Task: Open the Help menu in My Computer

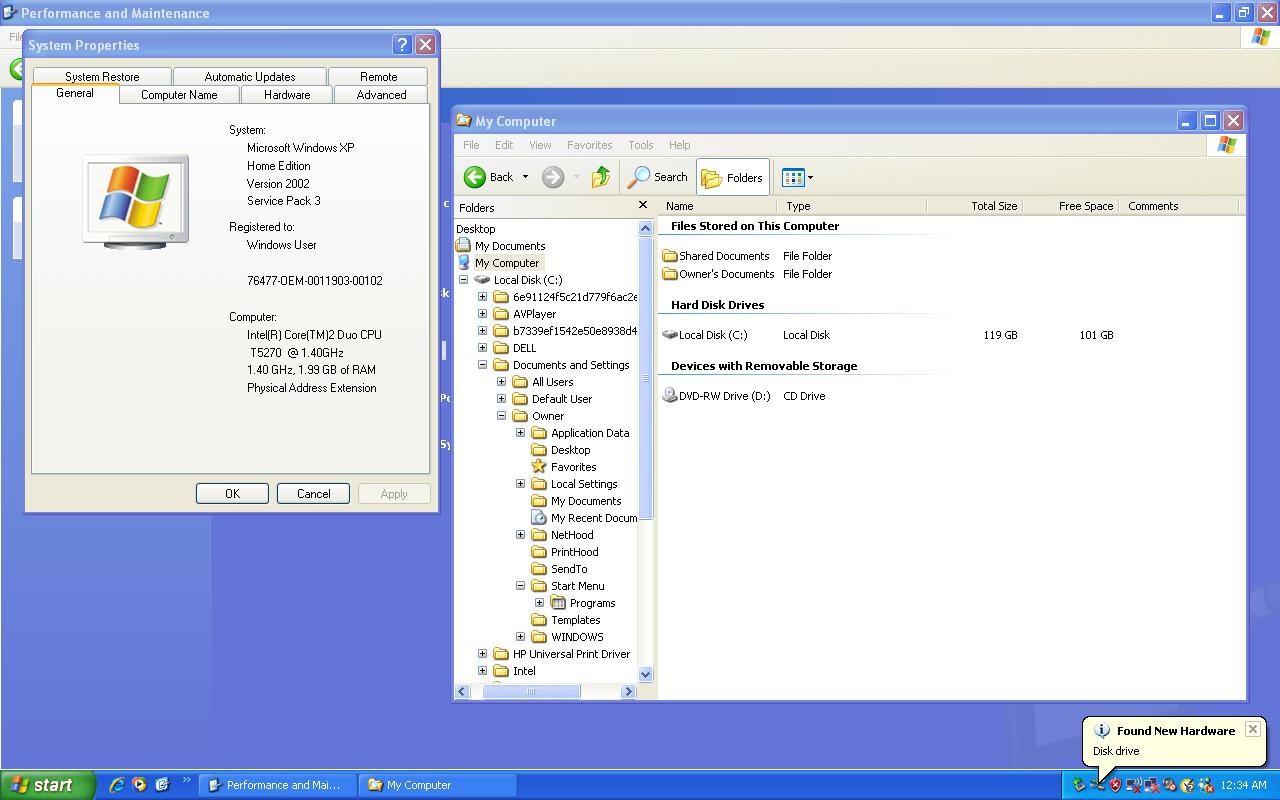Action: click(679, 145)
